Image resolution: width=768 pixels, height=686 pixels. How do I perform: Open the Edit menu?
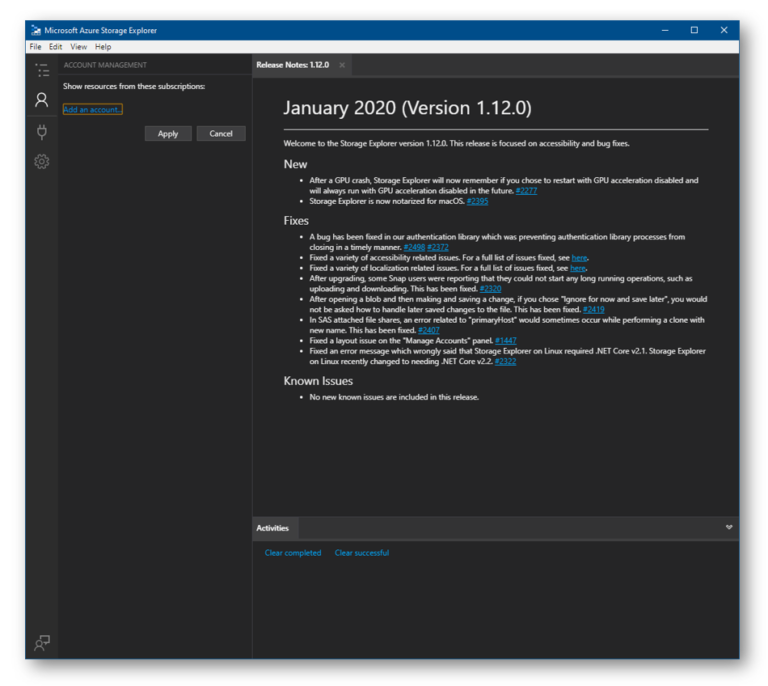tap(55, 47)
